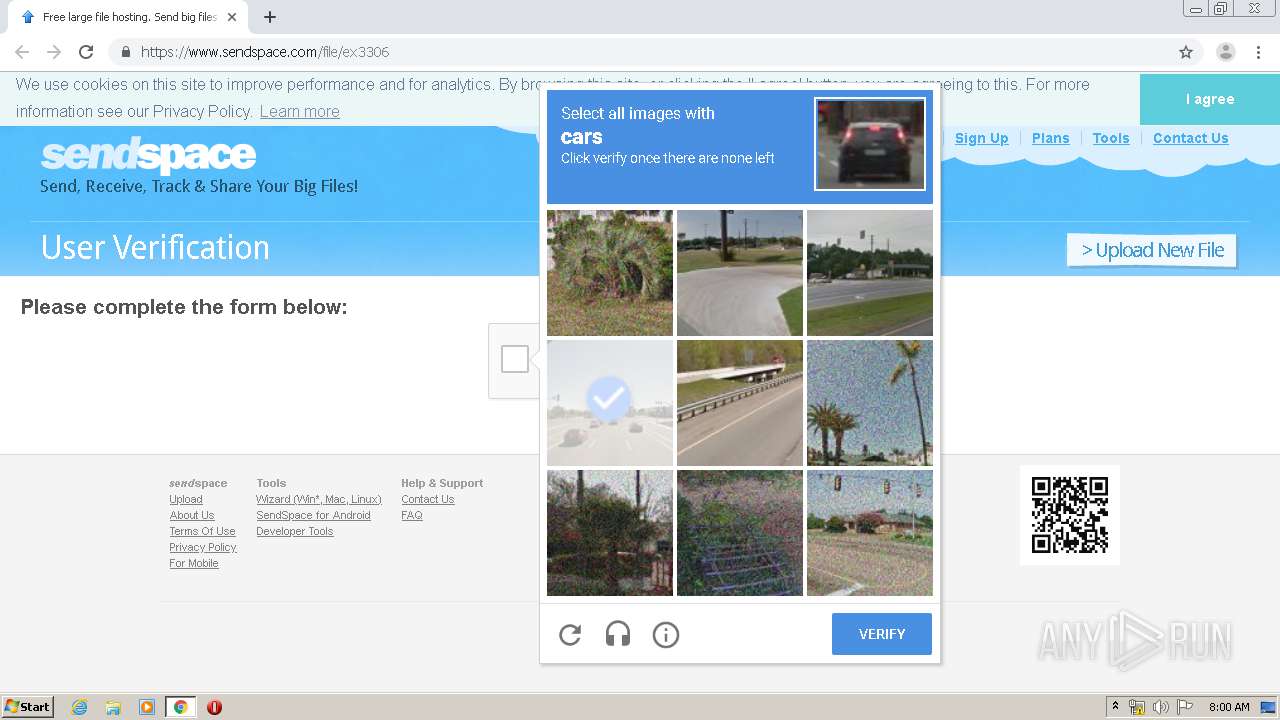
Task: Select dark hedge with fence tile
Action: [610, 533]
